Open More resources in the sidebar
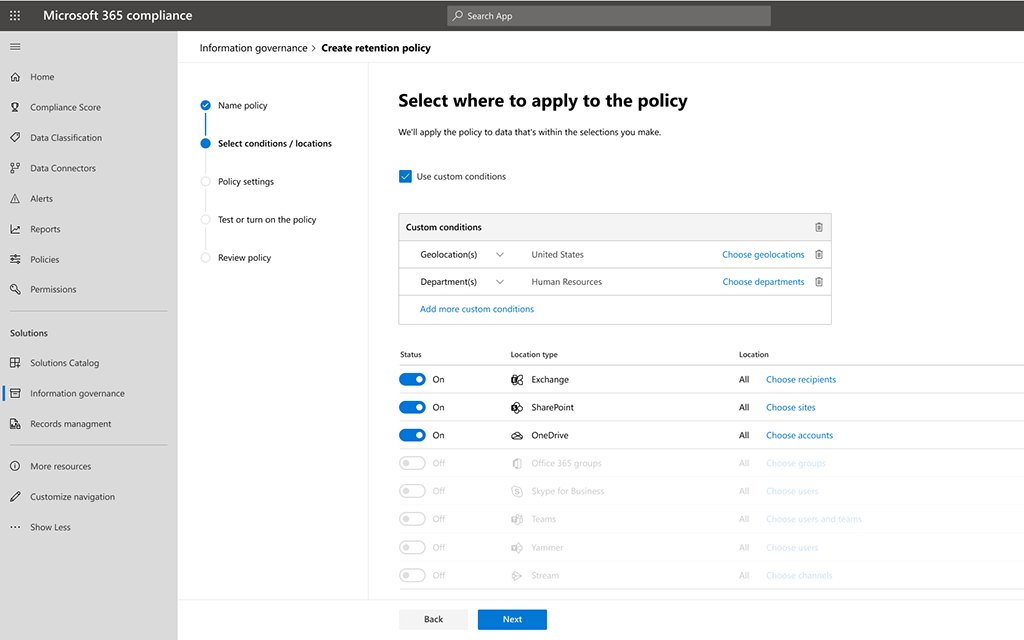1024x640 pixels. point(61,466)
